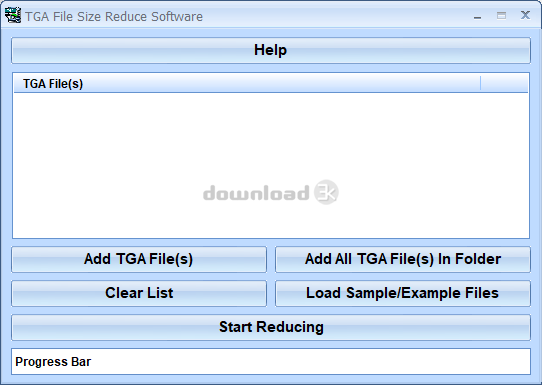The height and width of the screenshot is (385, 542).
Task: Start Reducing the files
Action: click(271, 327)
